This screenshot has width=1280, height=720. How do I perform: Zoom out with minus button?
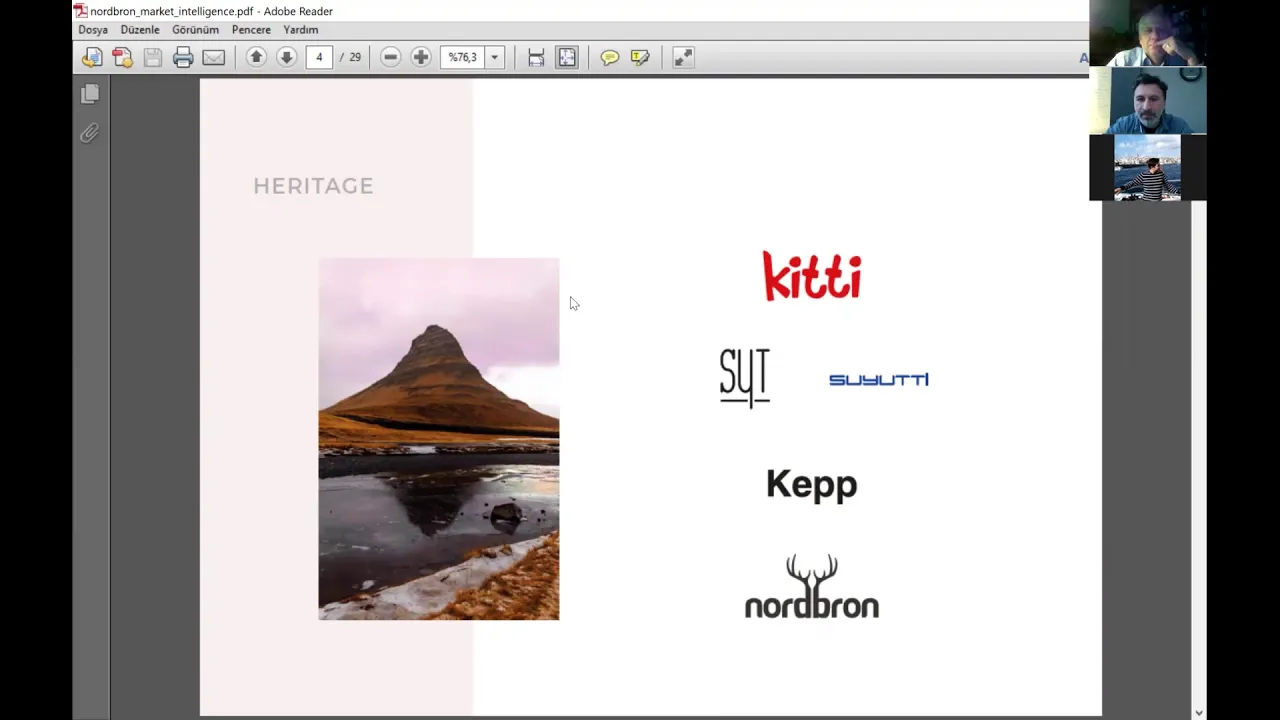pos(391,57)
